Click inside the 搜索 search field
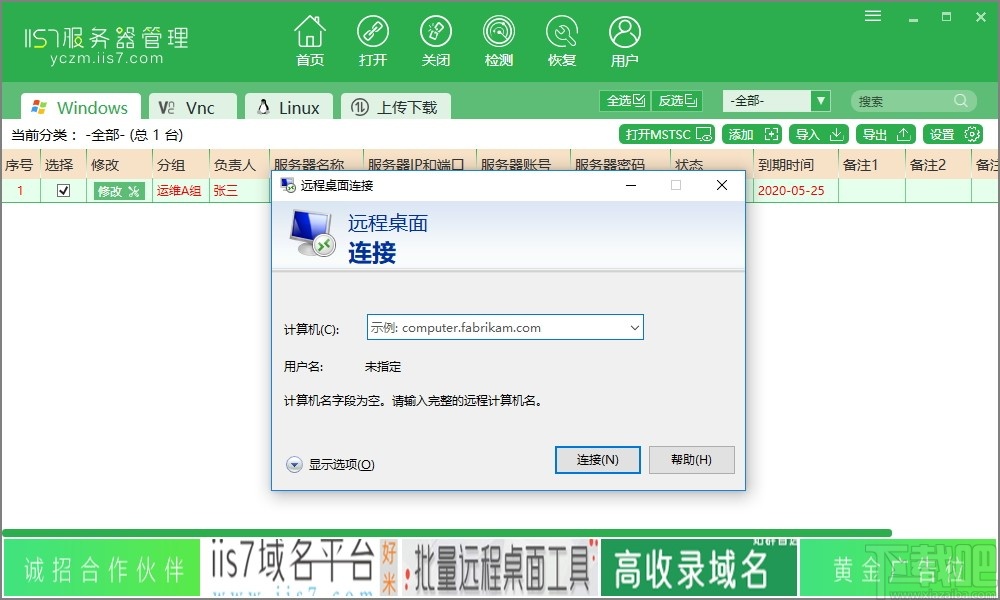The width and height of the screenshot is (1000, 600). click(905, 100)
